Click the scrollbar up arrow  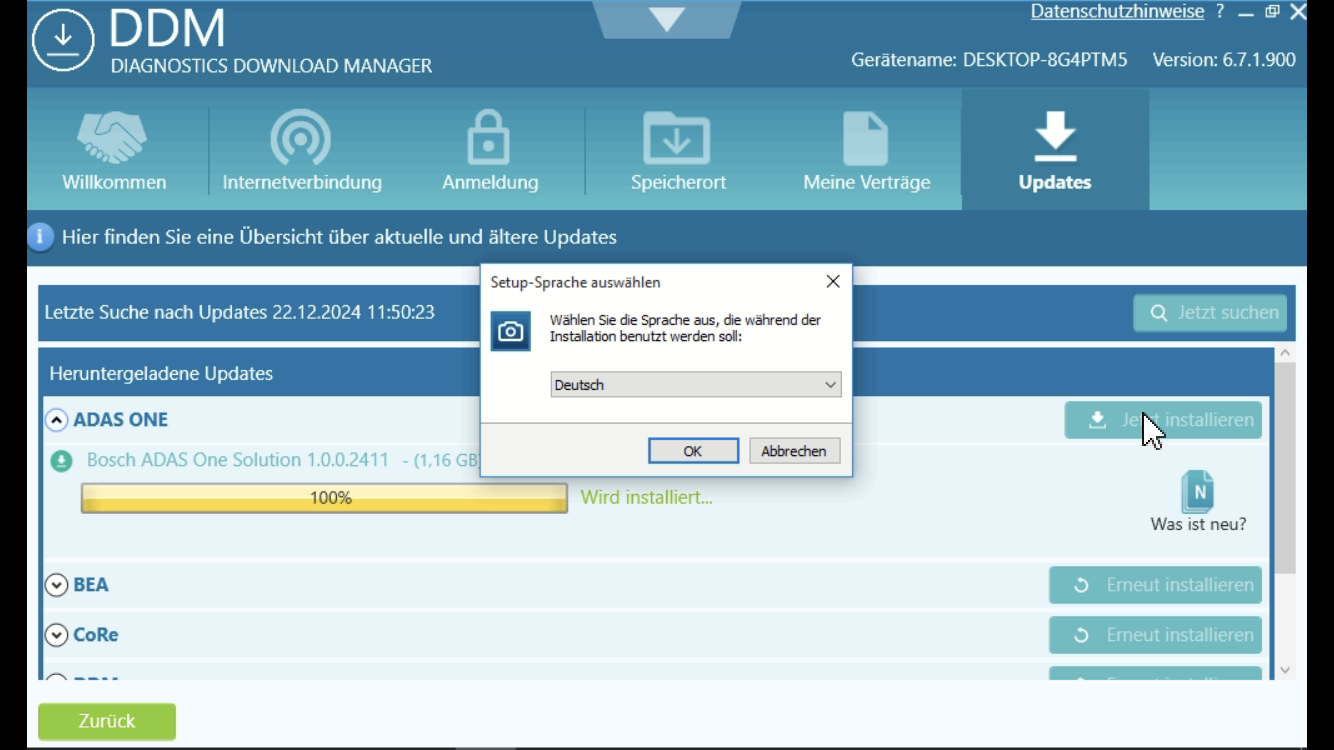1285,354
